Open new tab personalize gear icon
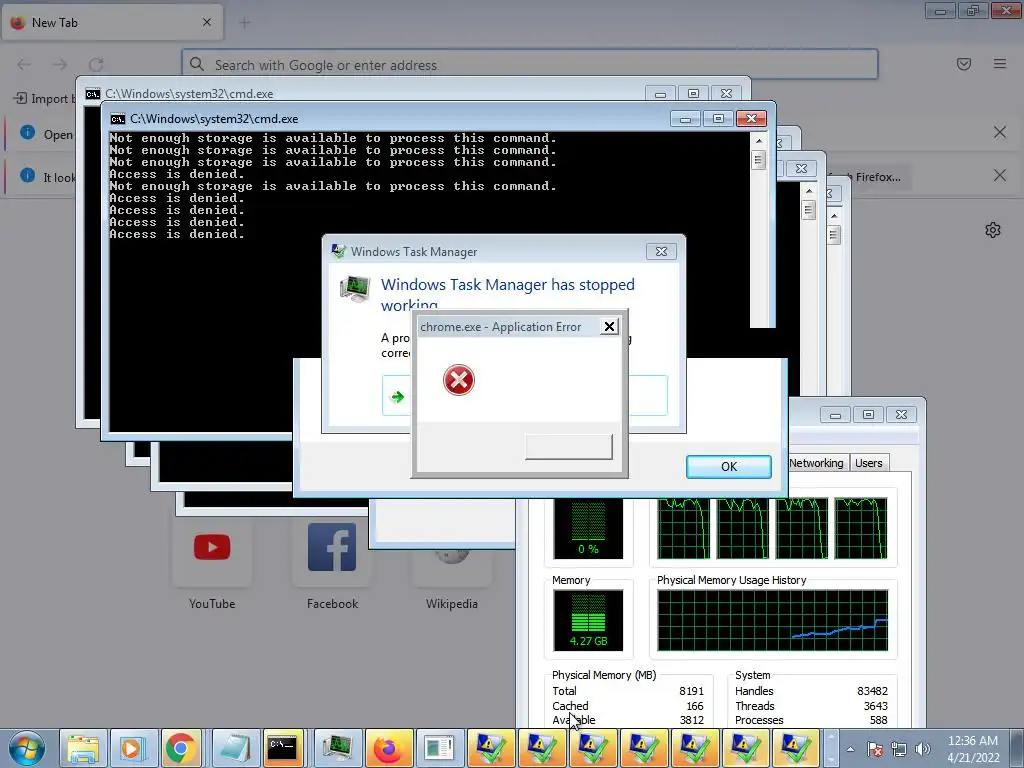1024x768 pixels. tap(993, 230)
